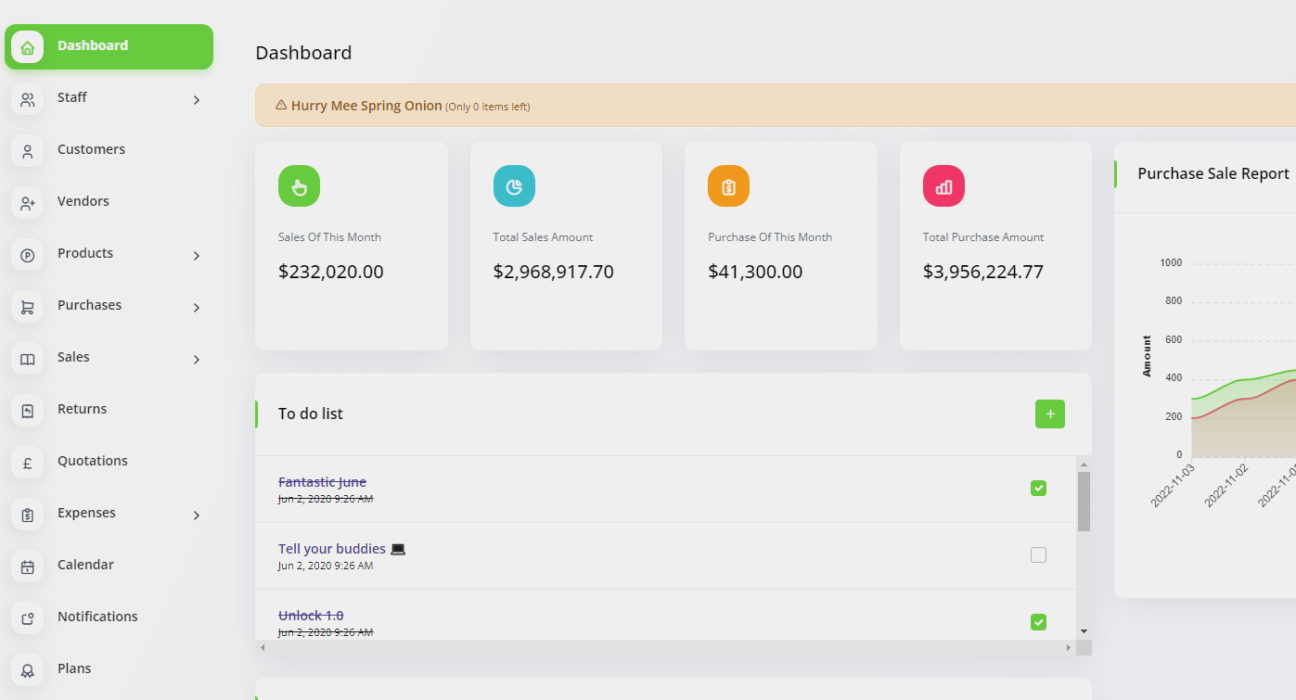
Task: Click the Returns icon in sidebar
Action: click(27, 410)
